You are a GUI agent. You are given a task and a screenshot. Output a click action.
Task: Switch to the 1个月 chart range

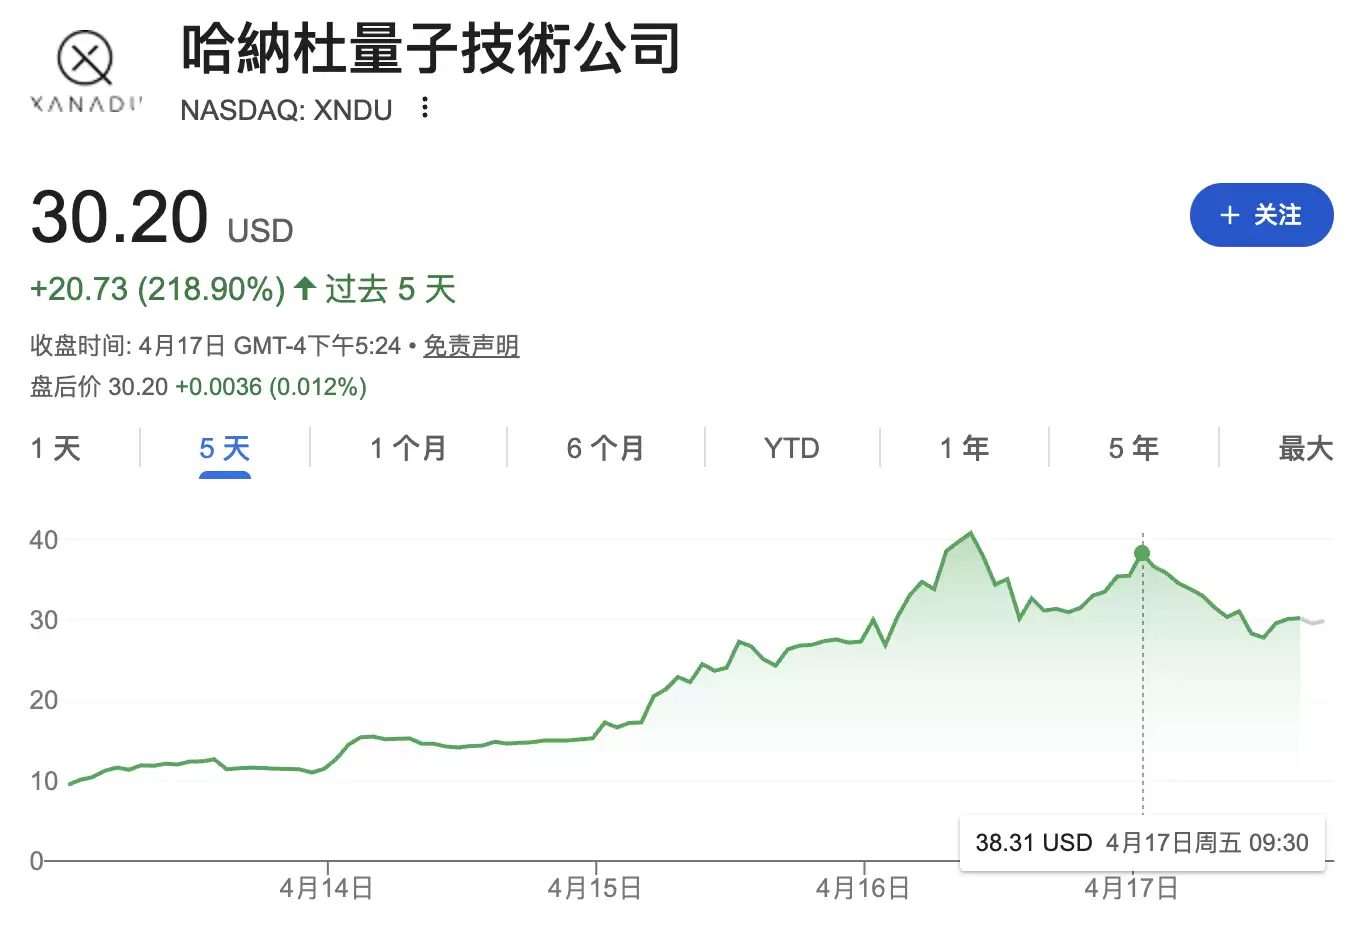[407, 448]
